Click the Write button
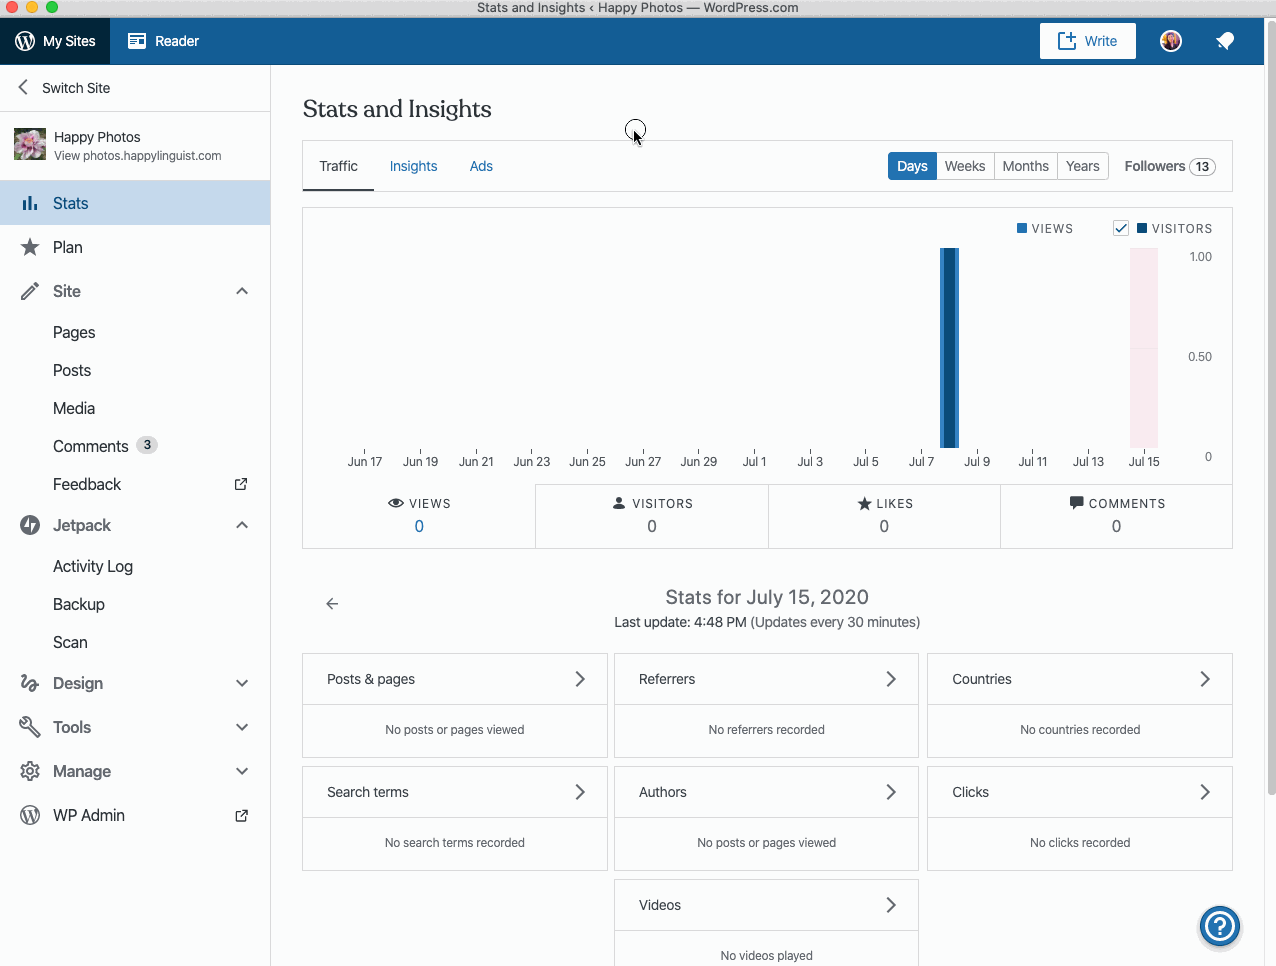 [1088, 41]
